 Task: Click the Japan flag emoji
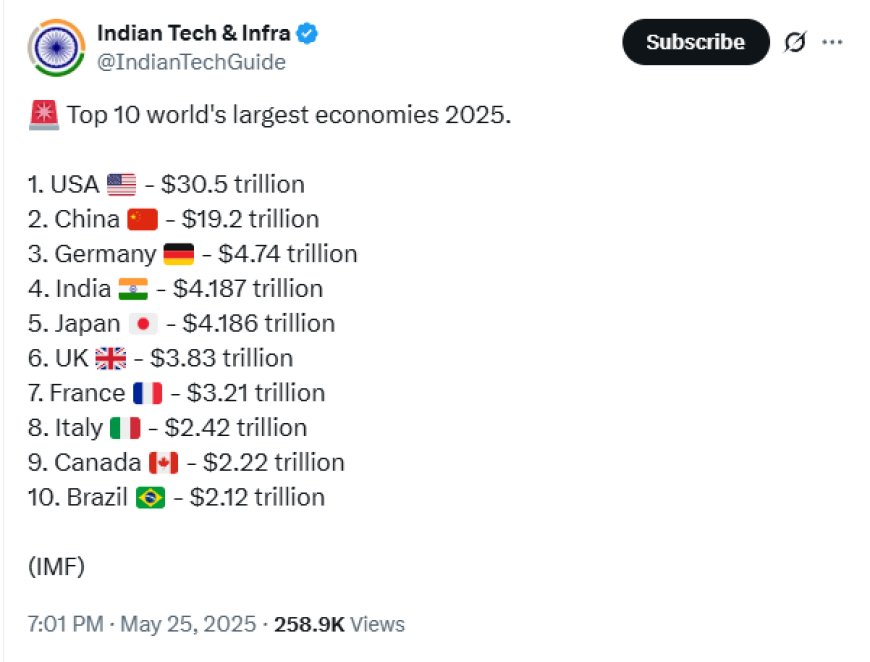143,324
